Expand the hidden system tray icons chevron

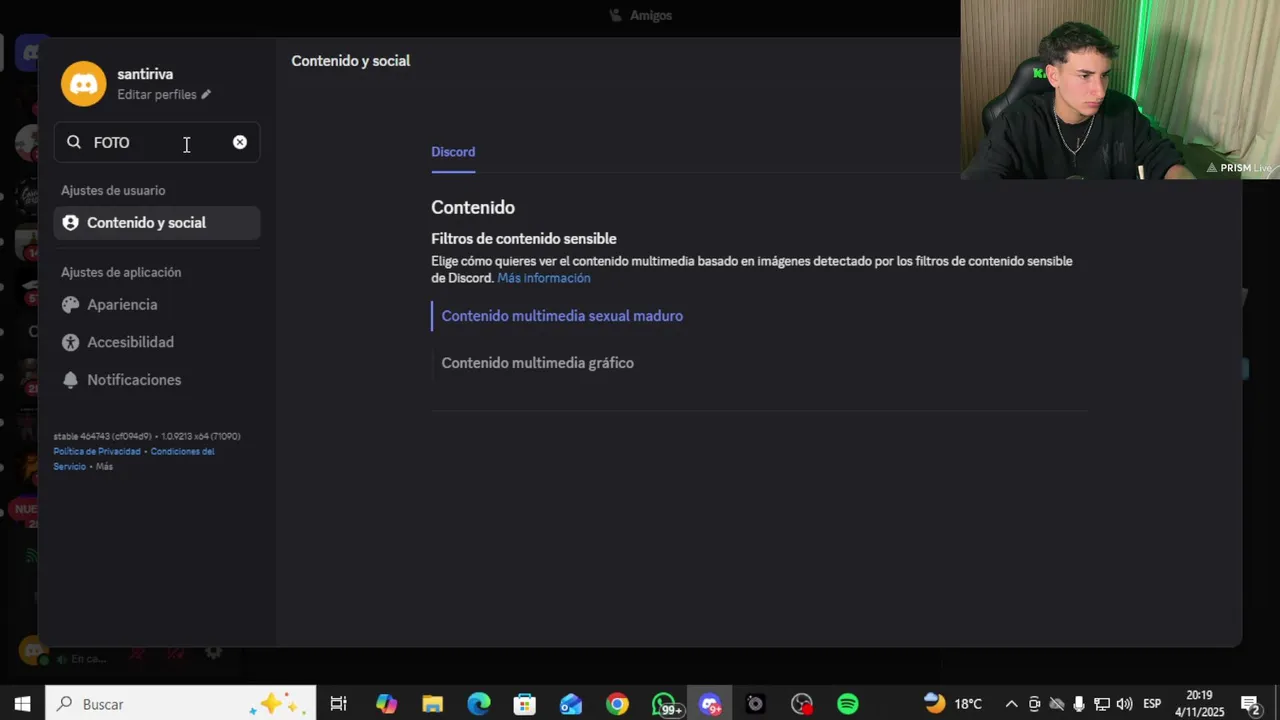coord(1011,704)
